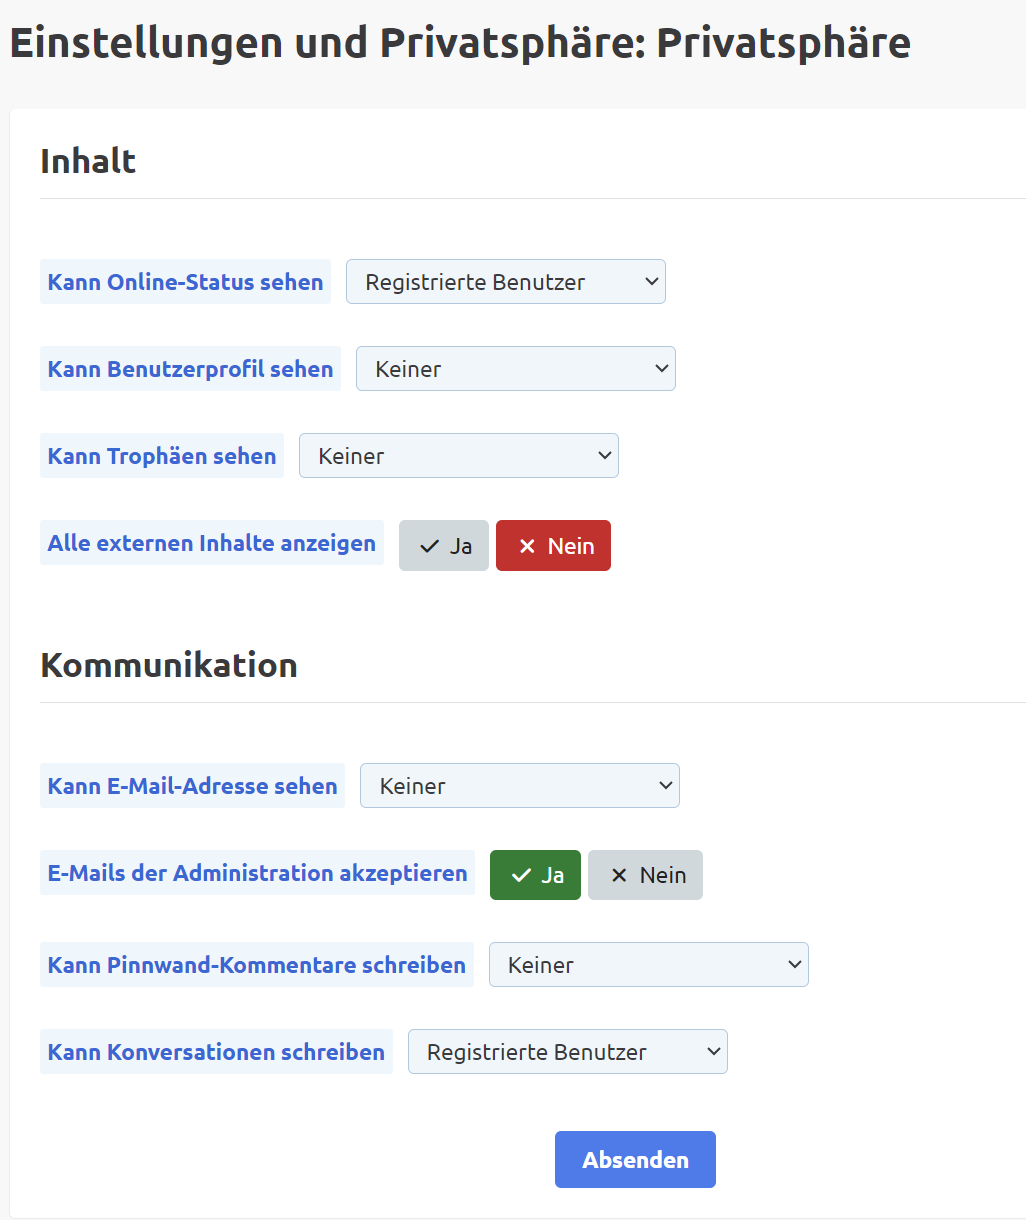This screenshot has height=1220, width=1026.
Task: Open the Kann Online-Status sehen dropdown
Action: tap(505, 282)
